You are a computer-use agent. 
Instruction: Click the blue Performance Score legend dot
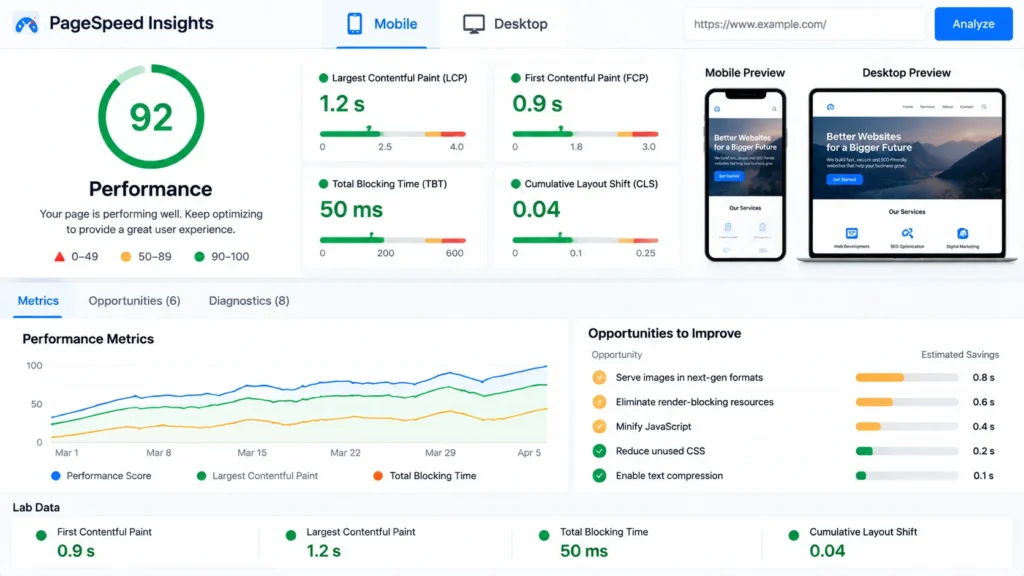56,476
